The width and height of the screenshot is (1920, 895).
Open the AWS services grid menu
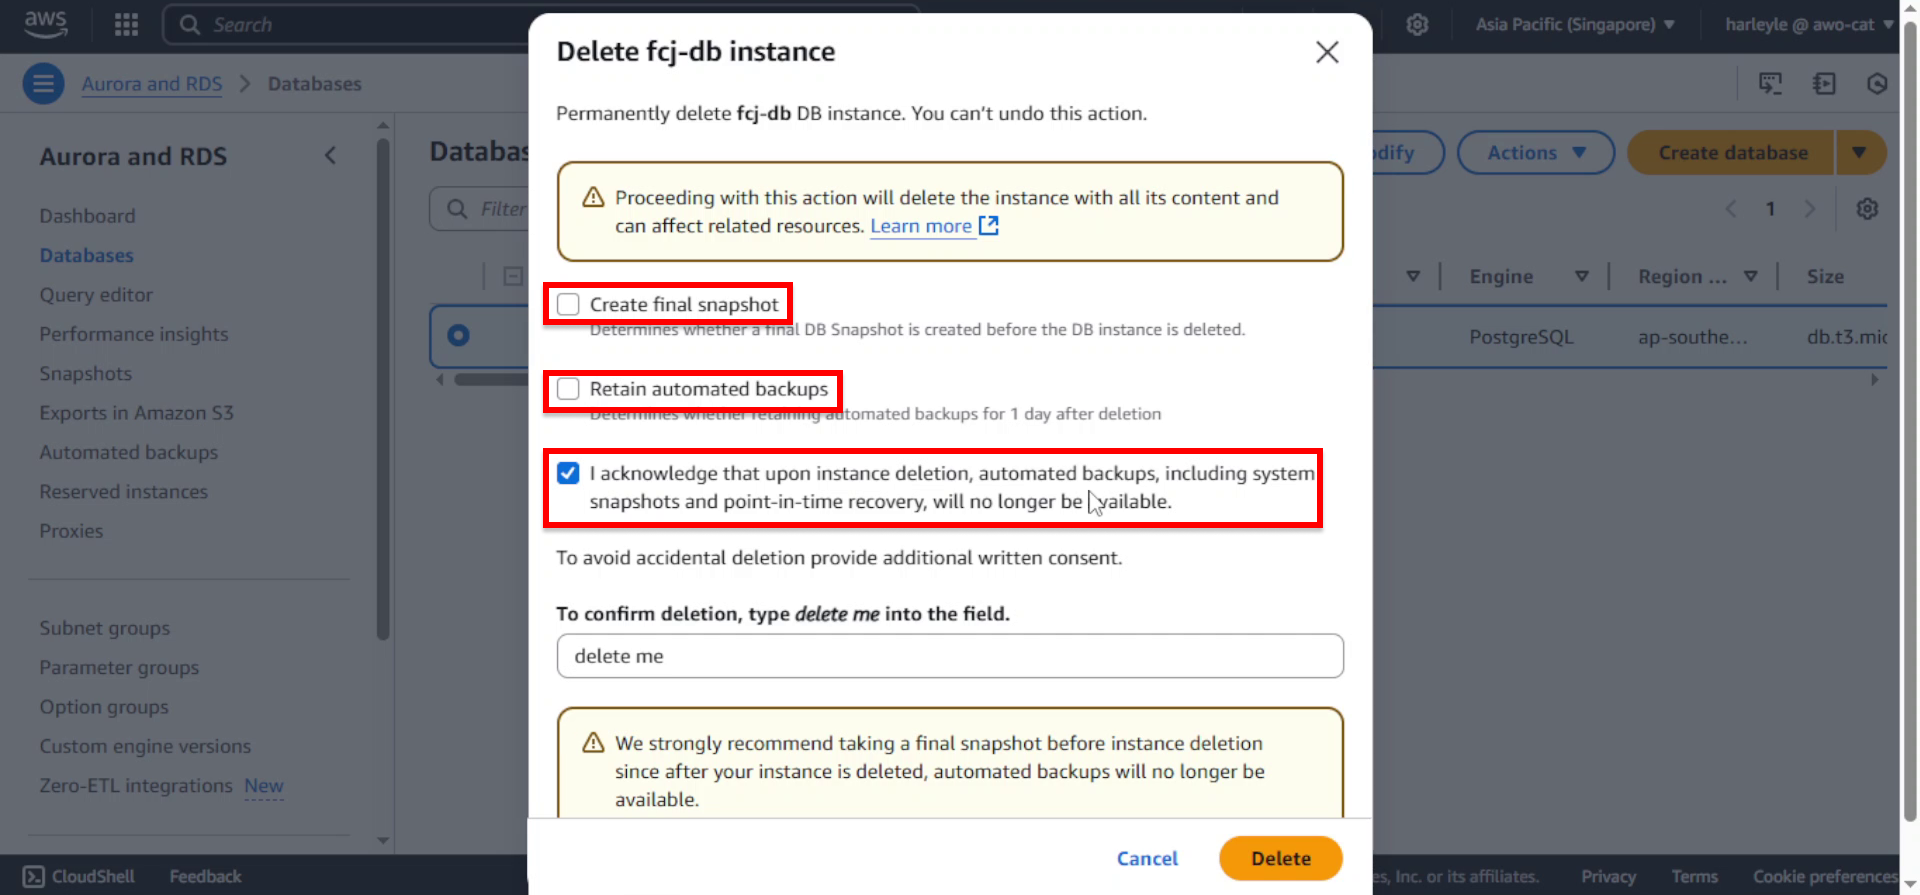coord(126,24)
